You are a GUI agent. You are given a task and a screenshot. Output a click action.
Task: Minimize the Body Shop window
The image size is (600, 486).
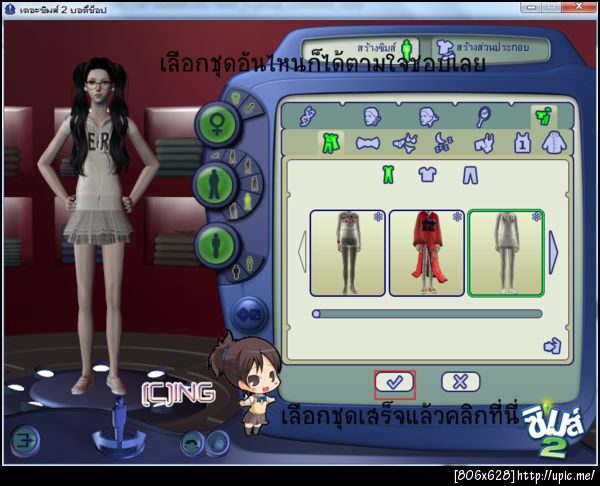pos(531,6)
